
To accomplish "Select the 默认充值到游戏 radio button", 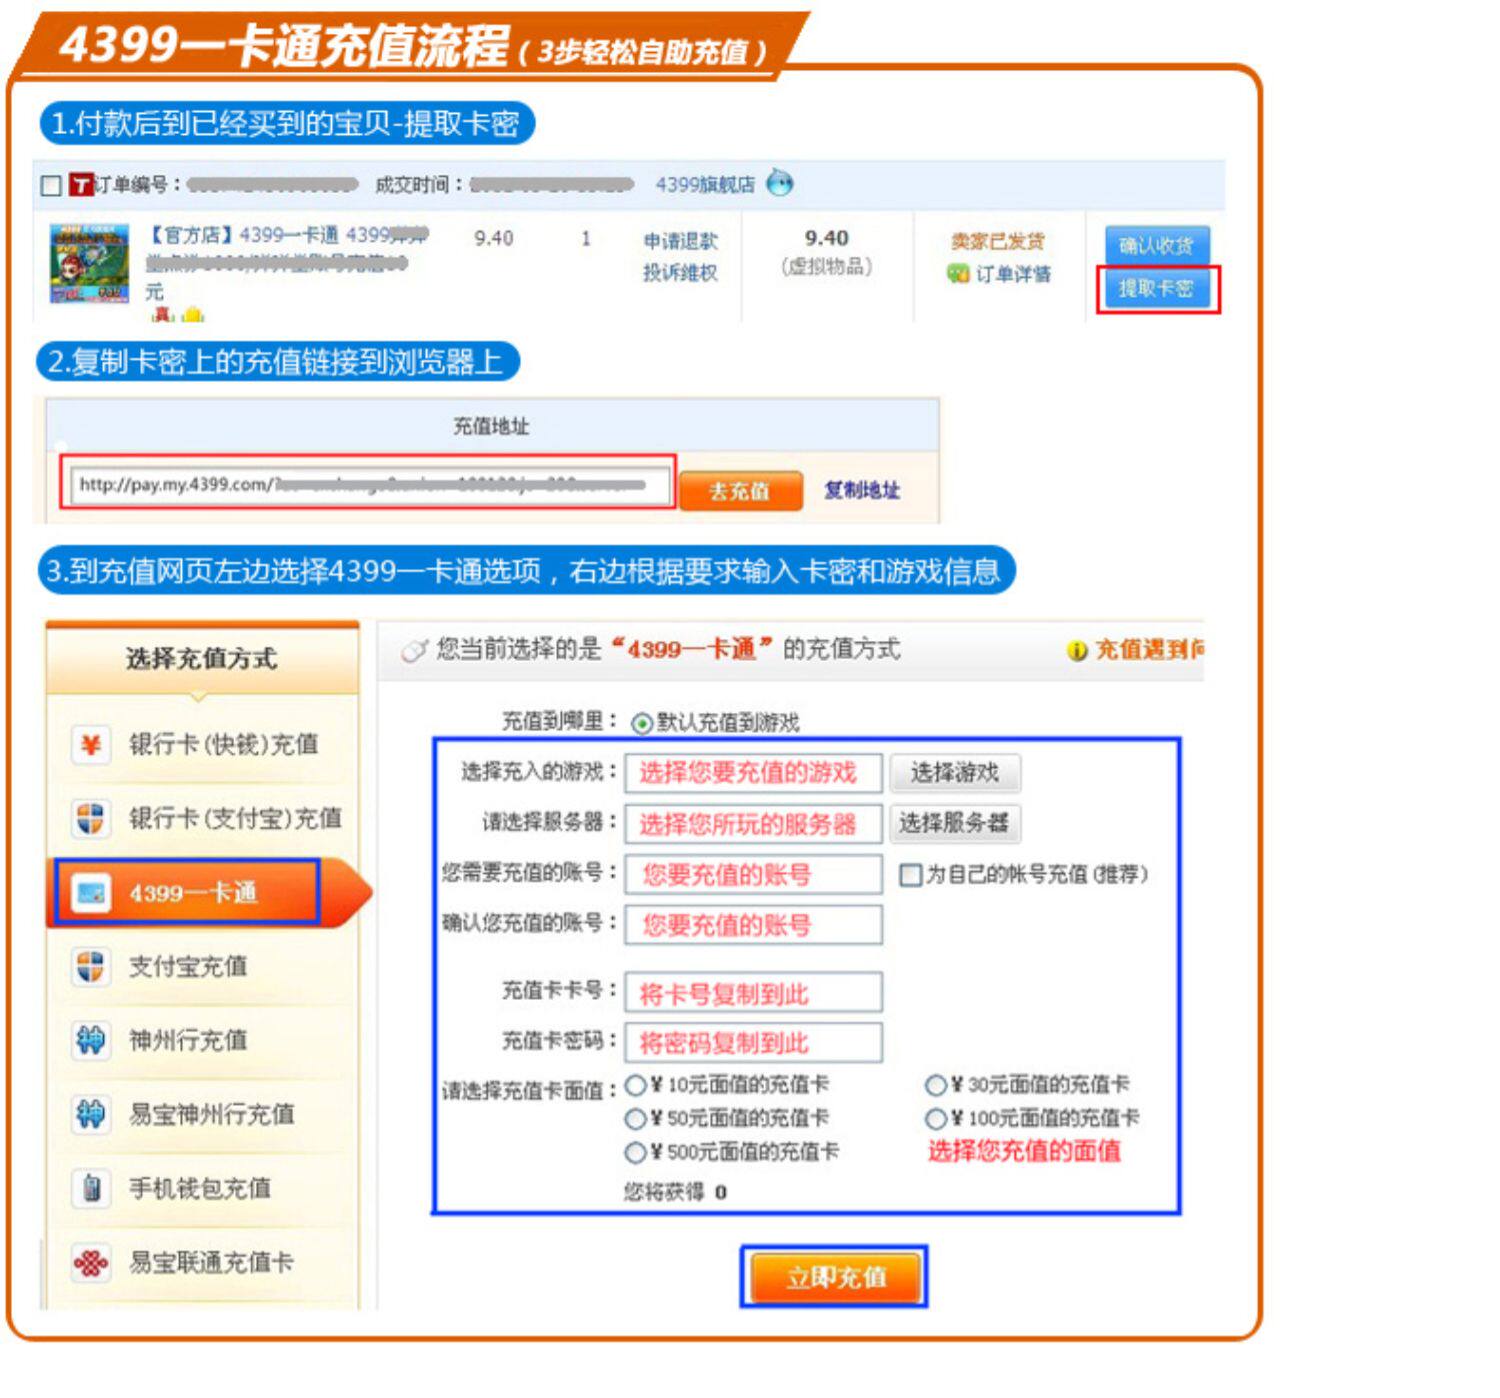I will point(642,723).
